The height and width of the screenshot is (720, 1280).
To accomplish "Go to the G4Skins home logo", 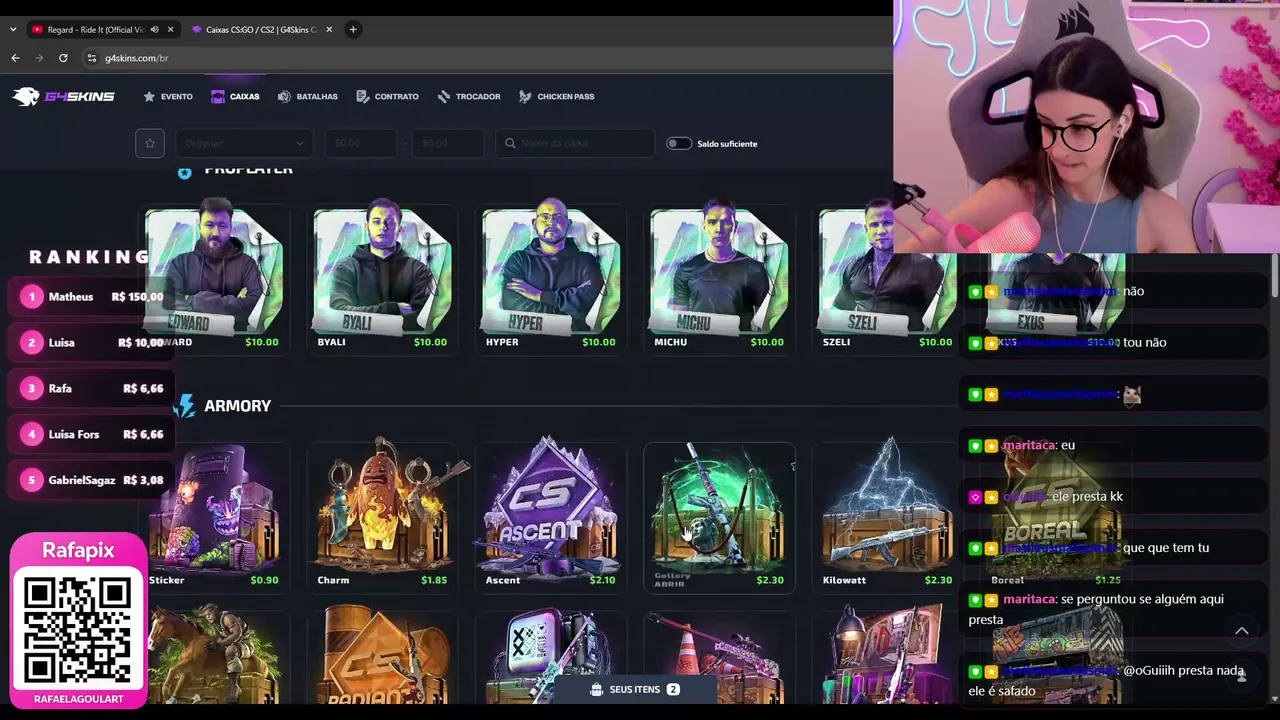I will tap(63, 97).
